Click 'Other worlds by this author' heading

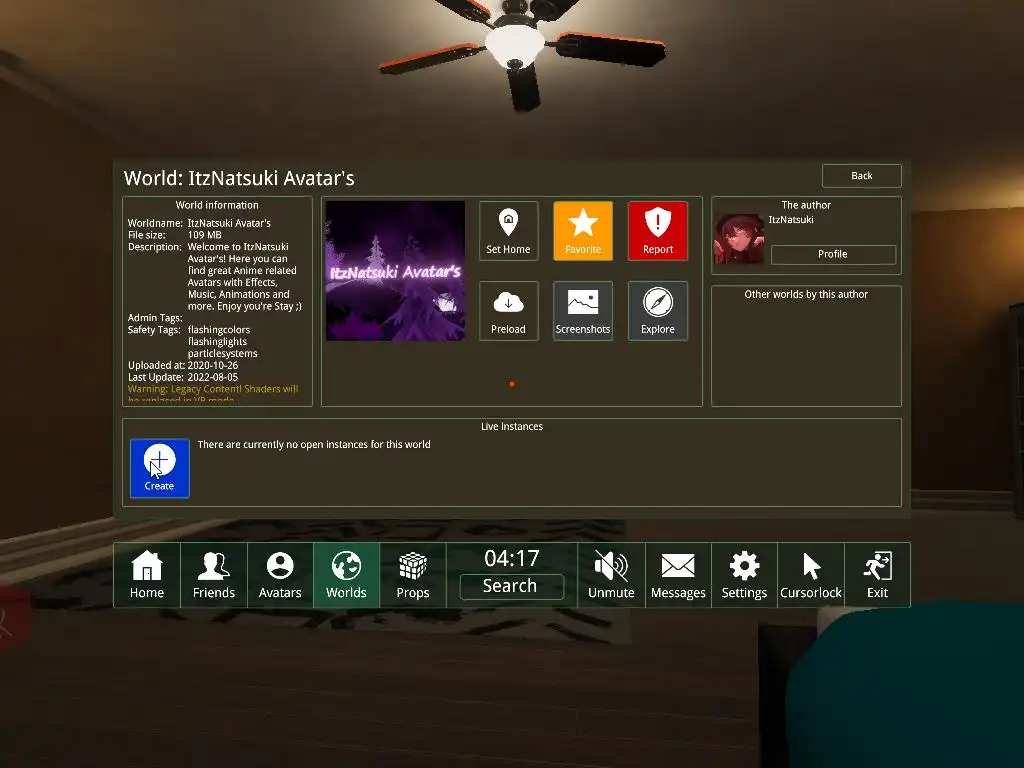(806, 295)
